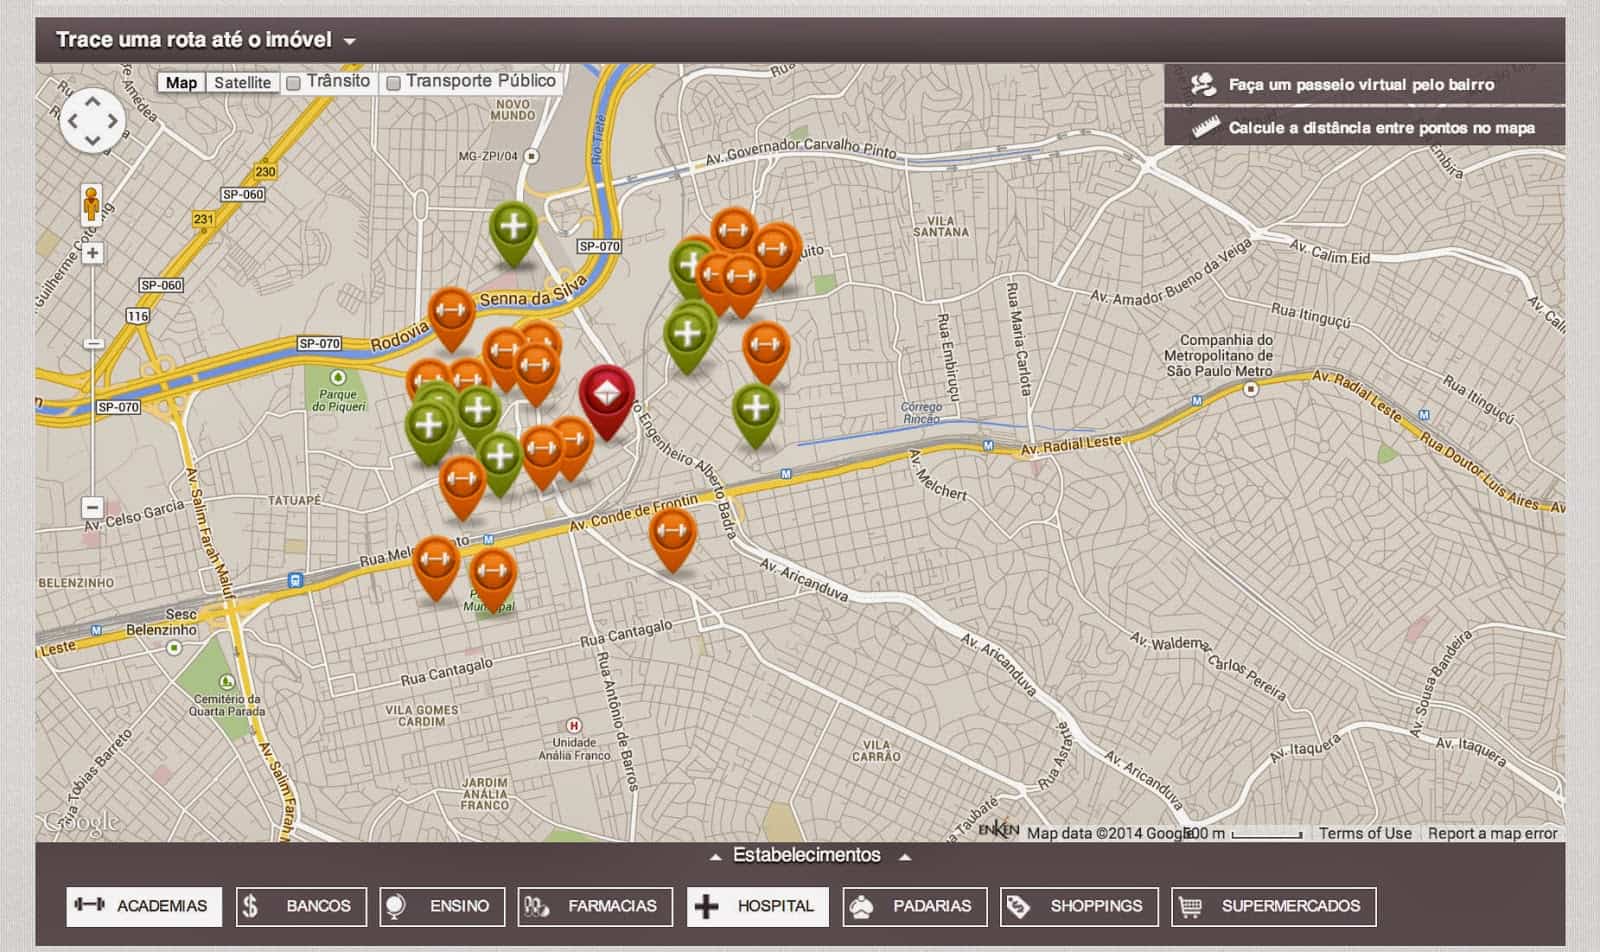
Task: Click the cross icon in Hospital button
Action: 706,906
